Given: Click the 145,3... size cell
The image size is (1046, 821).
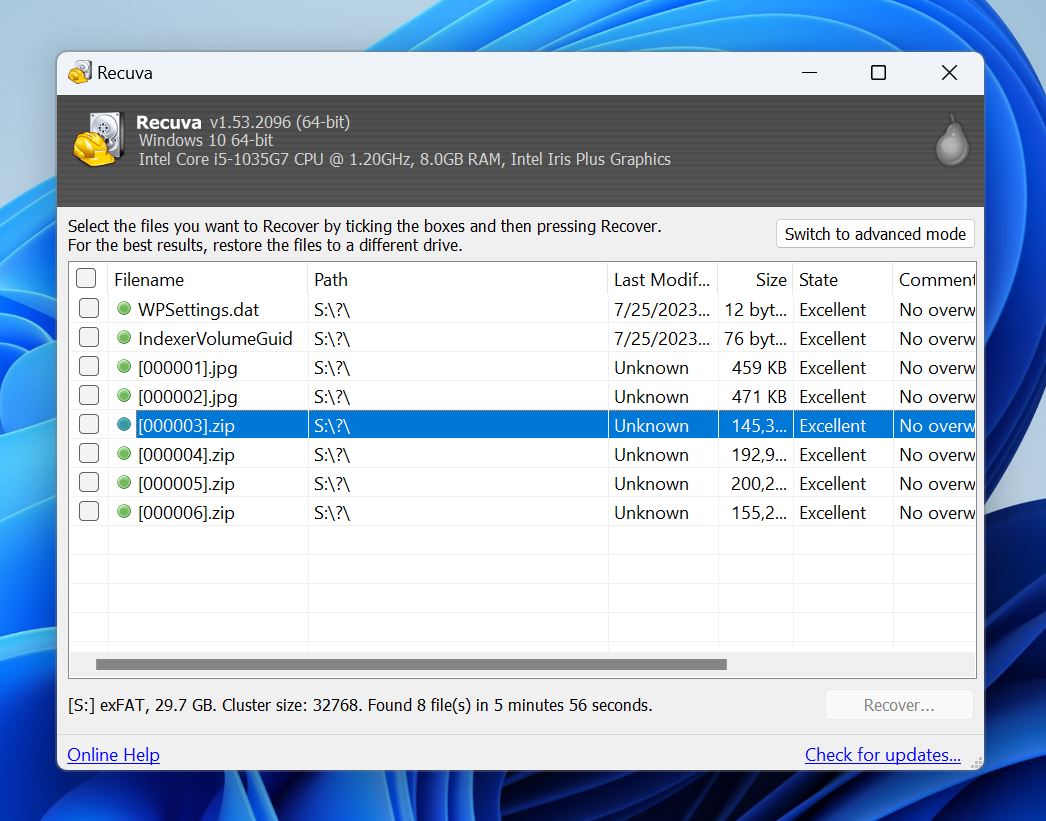Looking at the screenshot, I should tap(759, 426).
